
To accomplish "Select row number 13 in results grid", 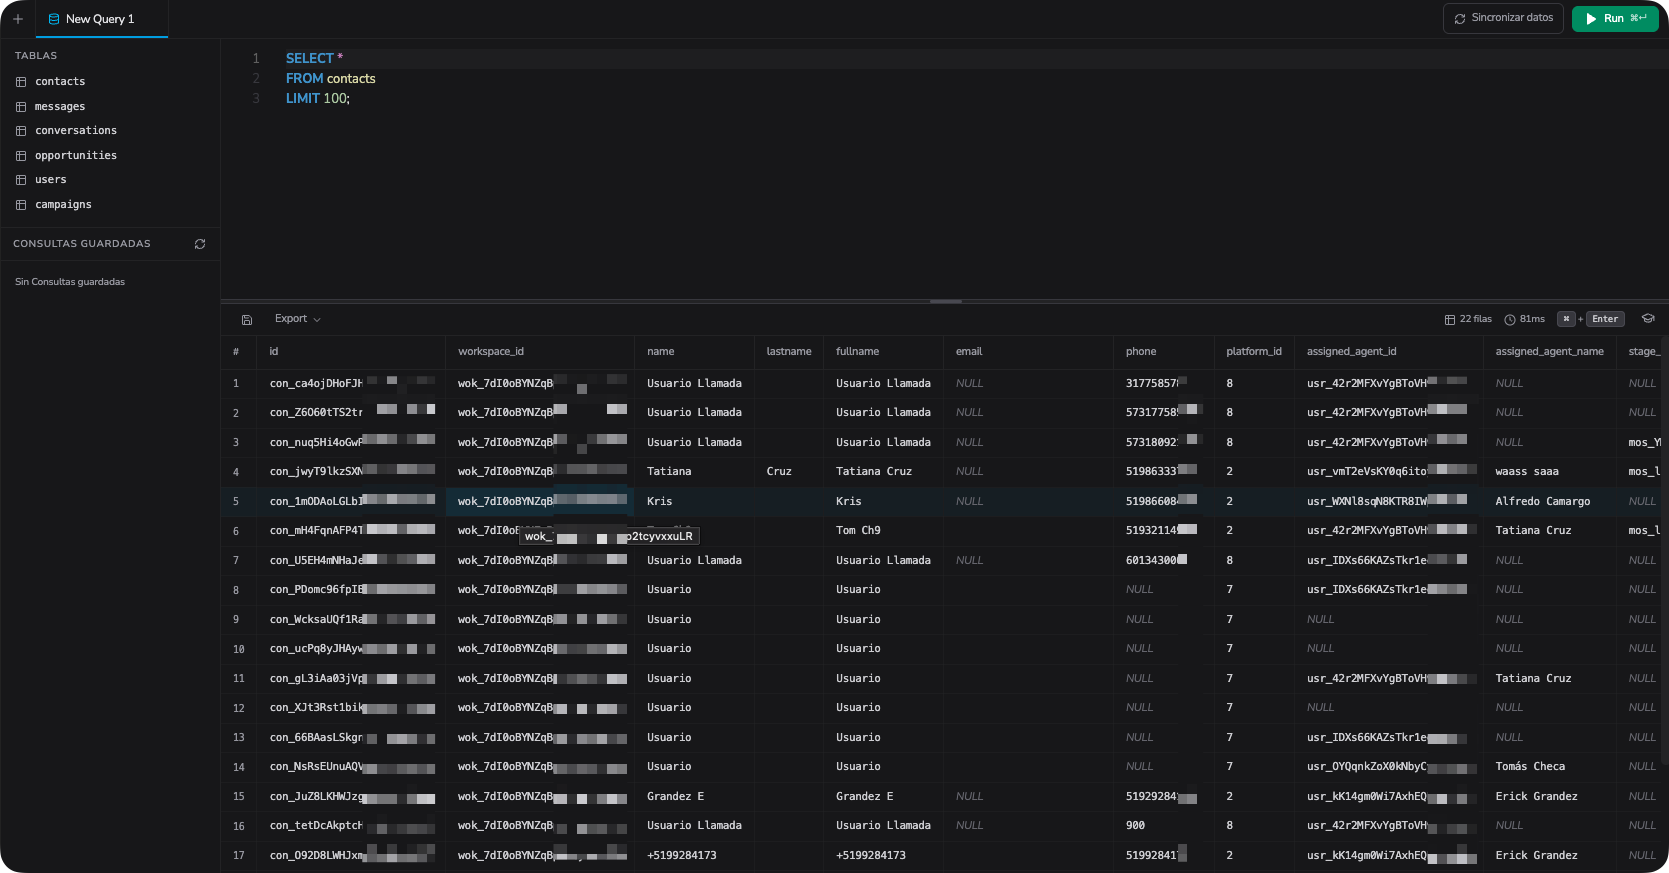I will point(238,738).
